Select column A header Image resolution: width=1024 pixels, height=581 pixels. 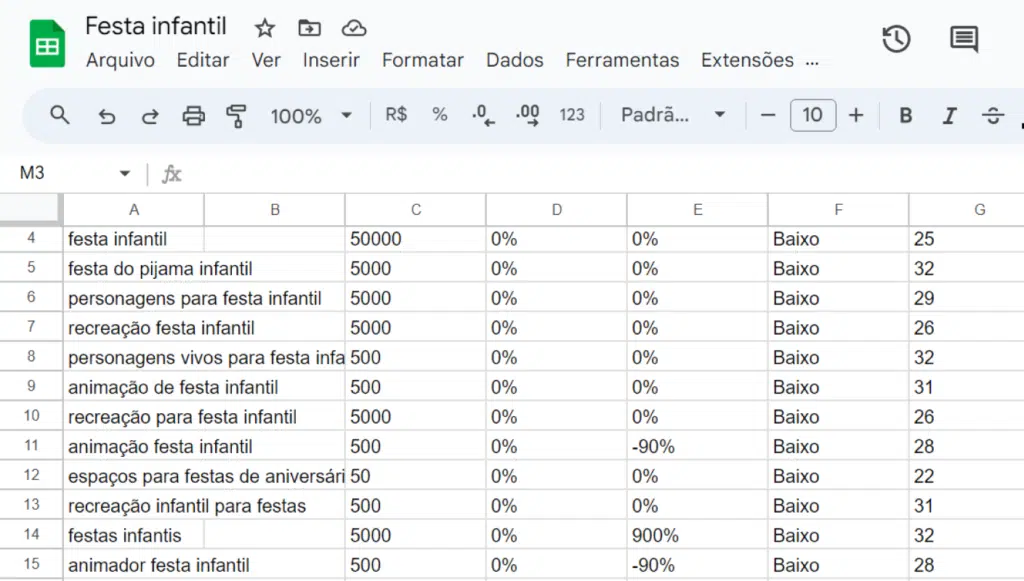click(134, 210)
